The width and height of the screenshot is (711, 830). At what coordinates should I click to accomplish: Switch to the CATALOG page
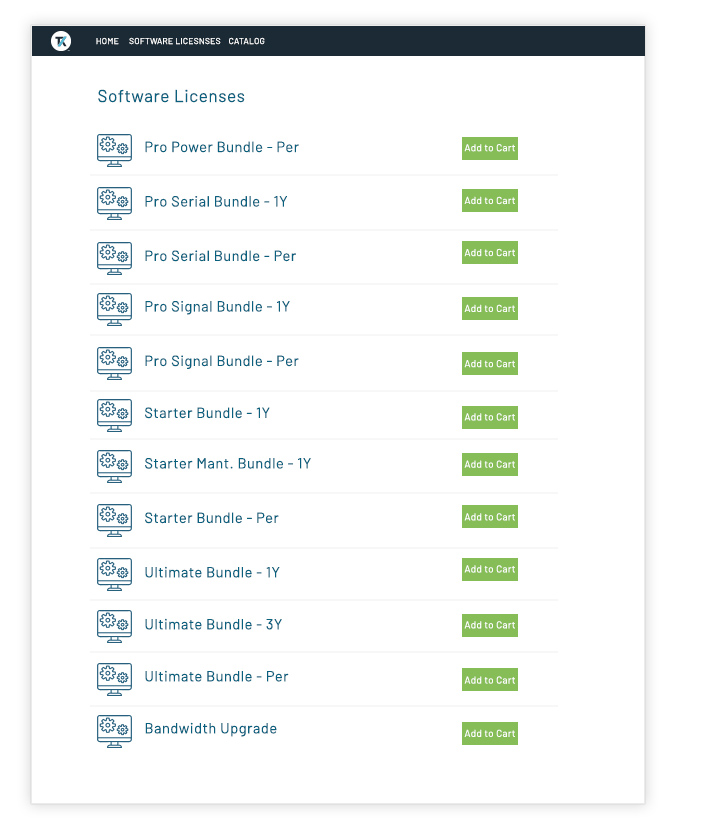click(x=246, y=41)
